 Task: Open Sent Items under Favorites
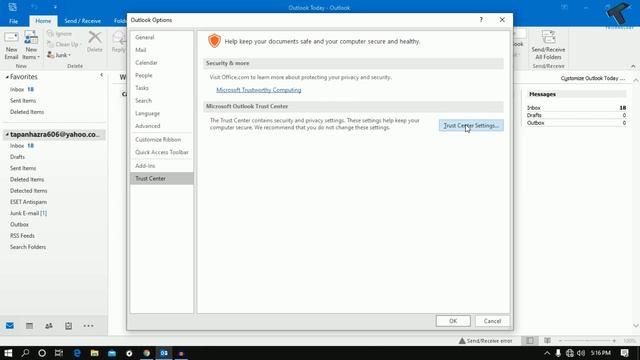(x=23, y=100)
